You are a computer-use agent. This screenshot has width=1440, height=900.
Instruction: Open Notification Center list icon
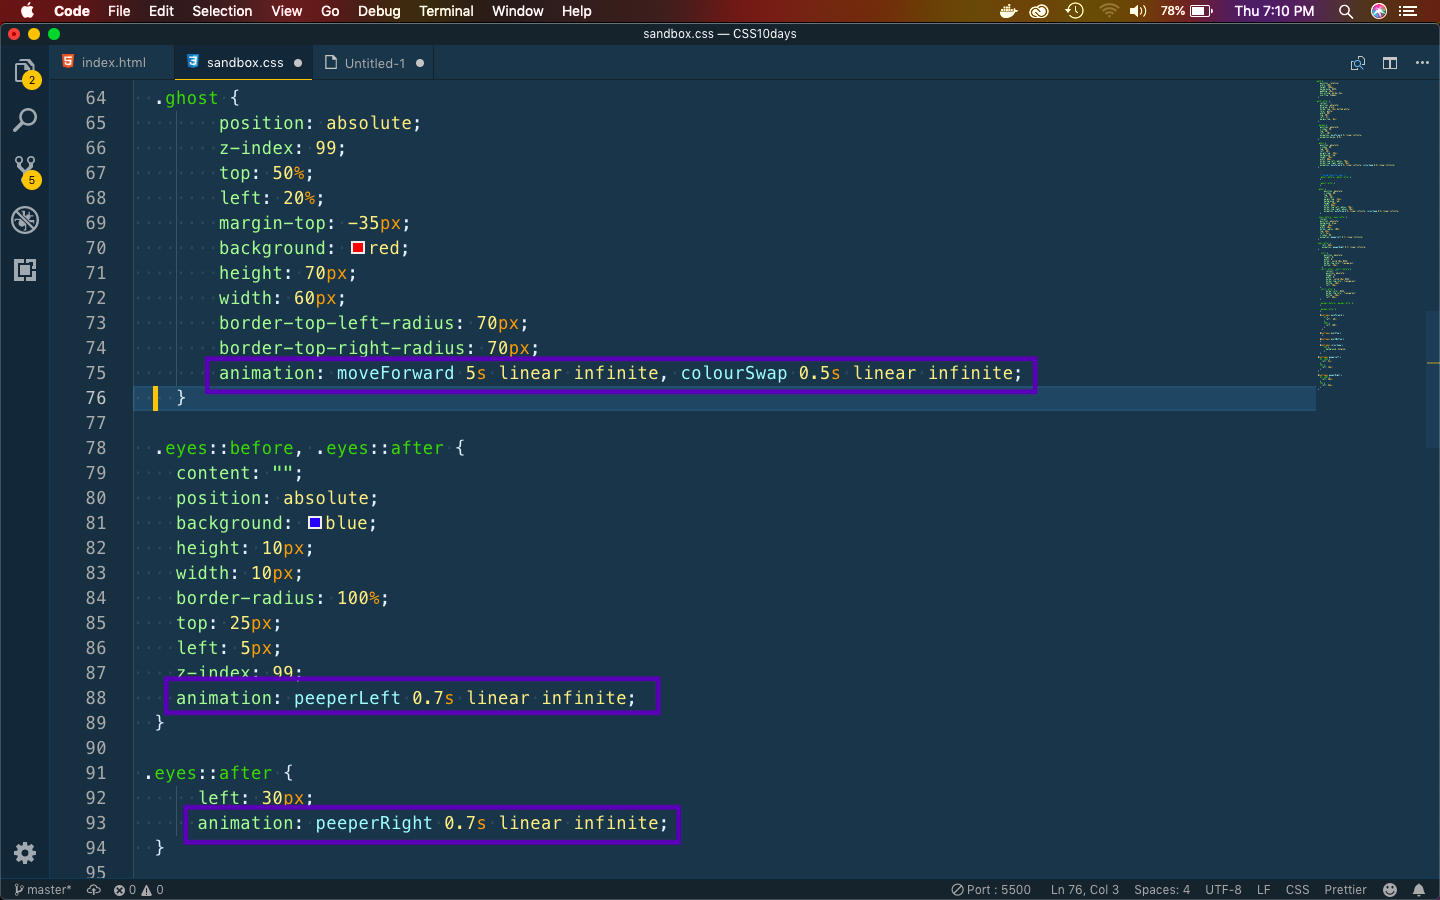coord(1409,11)
